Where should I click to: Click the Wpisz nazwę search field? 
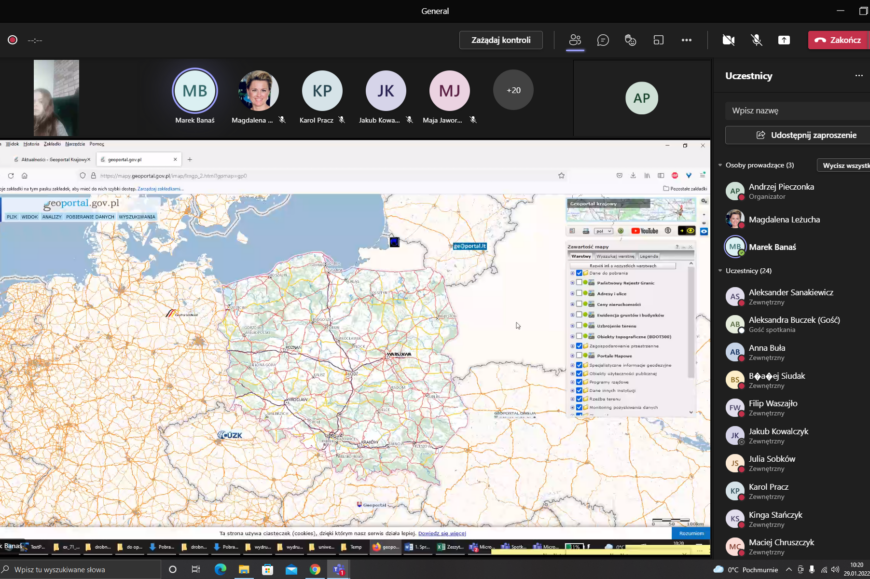coord(797,110)
